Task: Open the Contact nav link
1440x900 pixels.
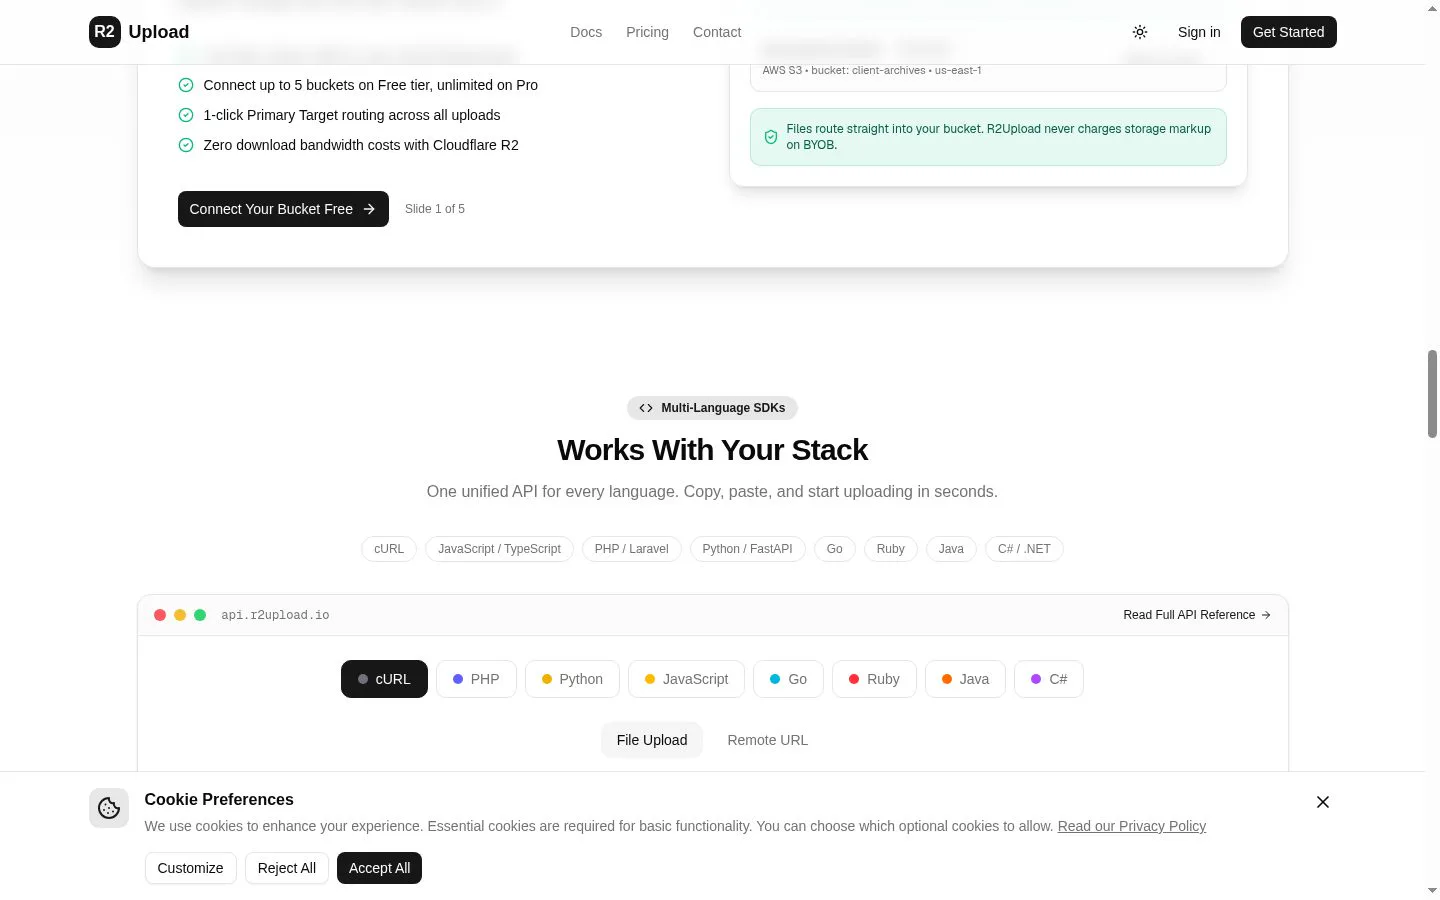Action: click(717, 32)
